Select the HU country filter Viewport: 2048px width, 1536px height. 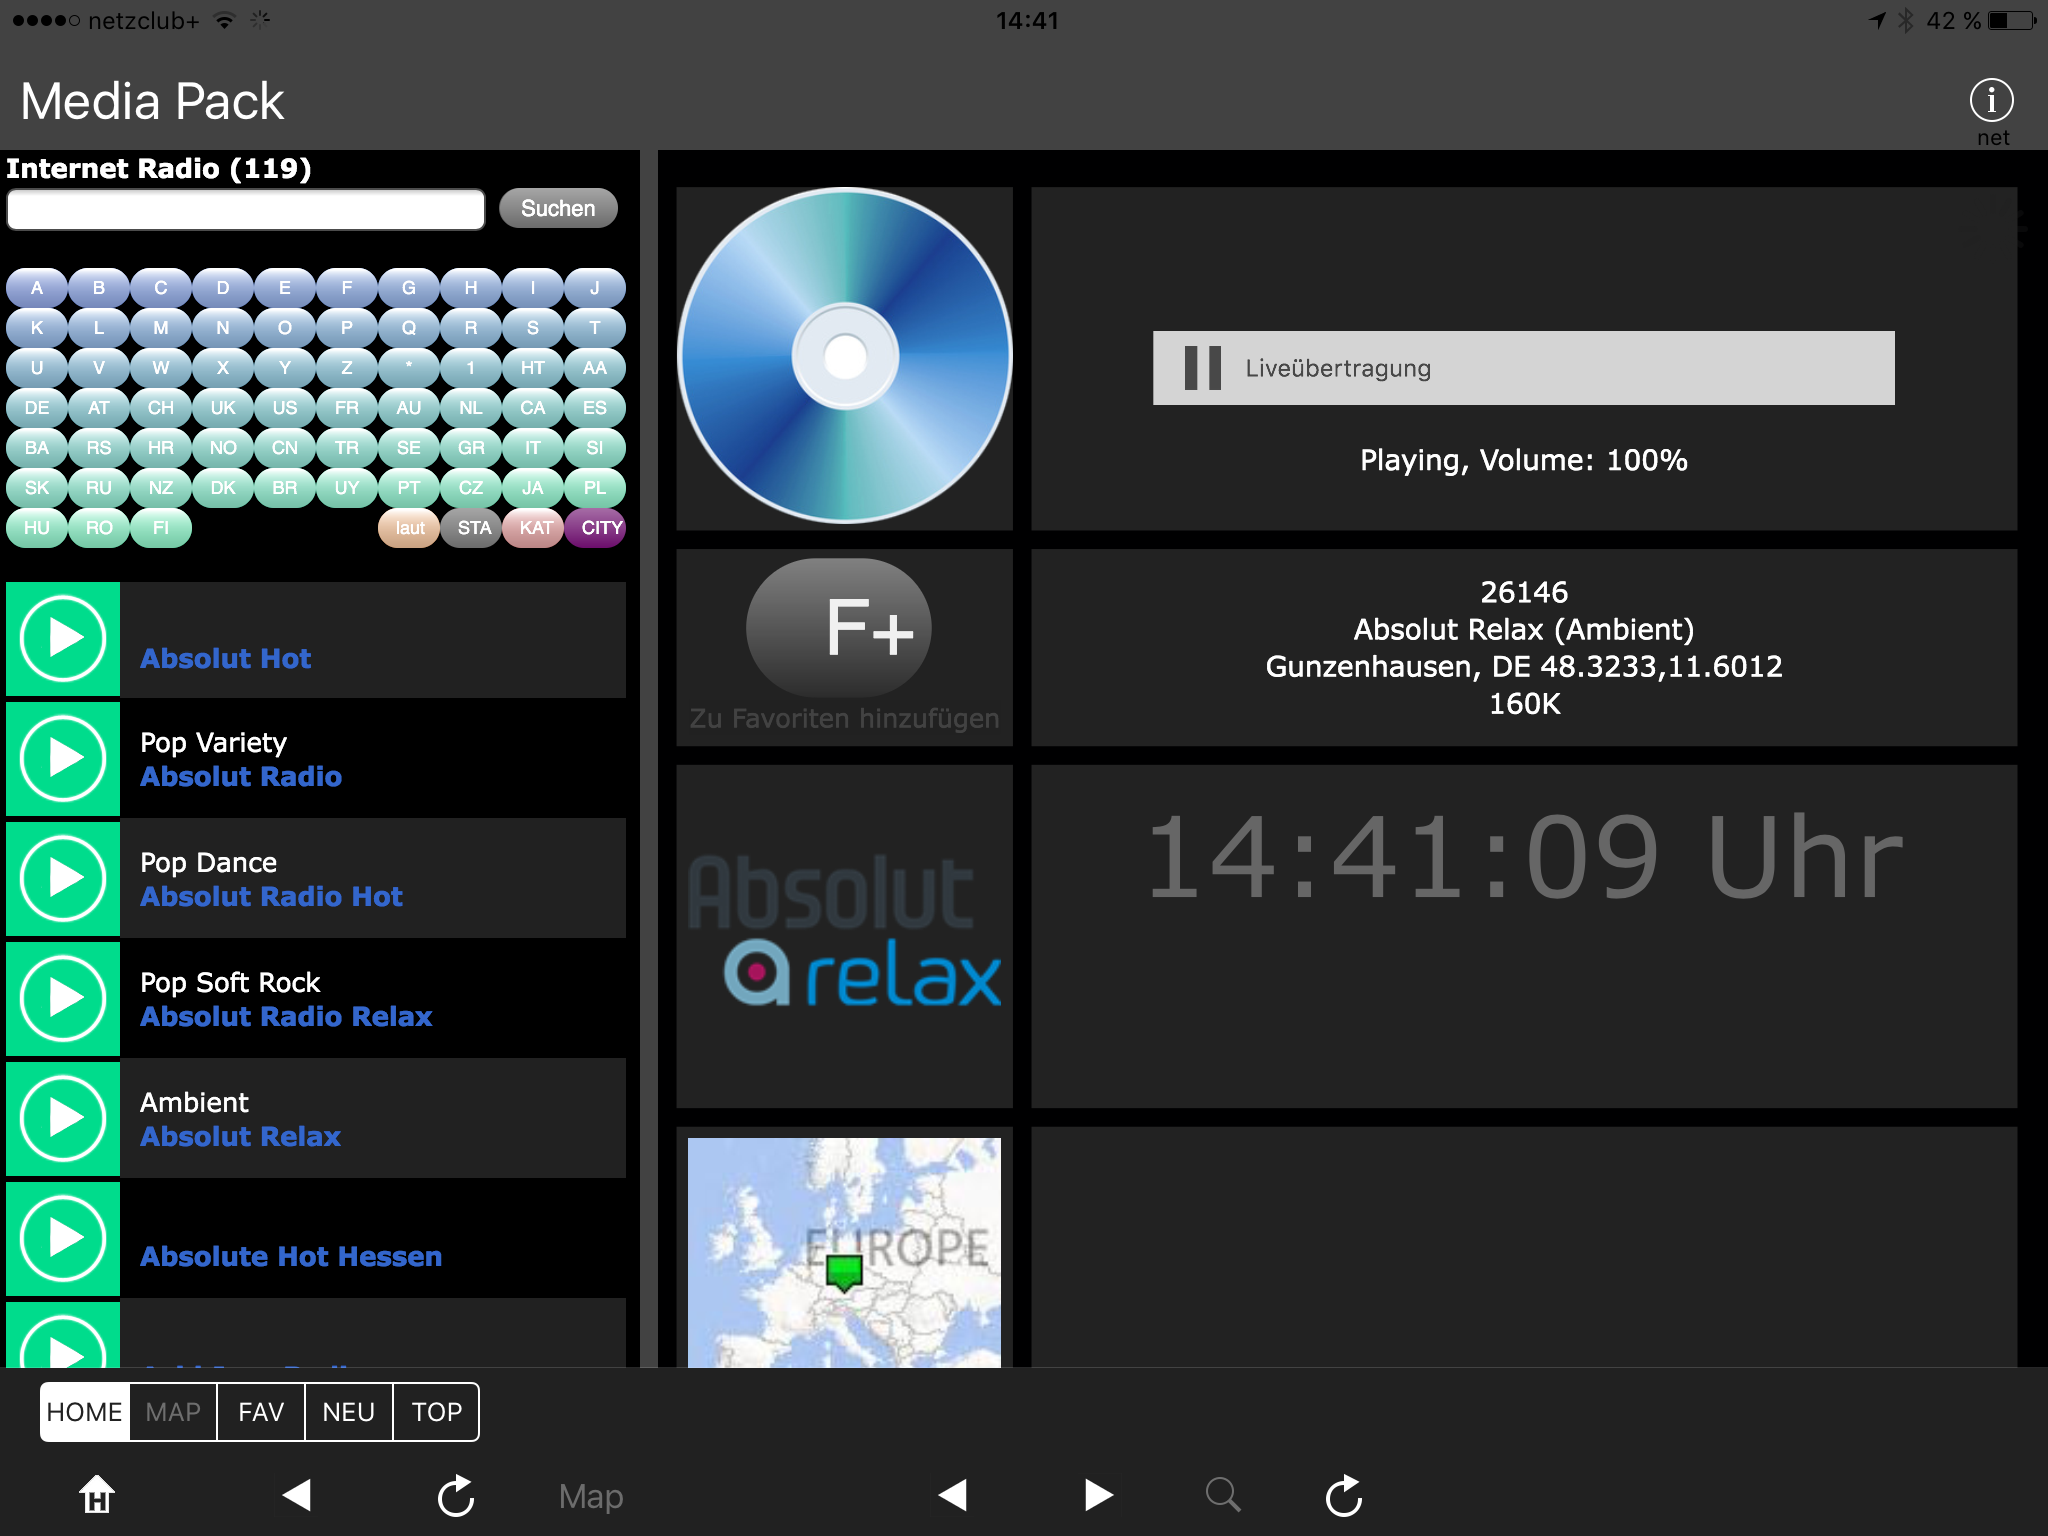pos(37,528)
